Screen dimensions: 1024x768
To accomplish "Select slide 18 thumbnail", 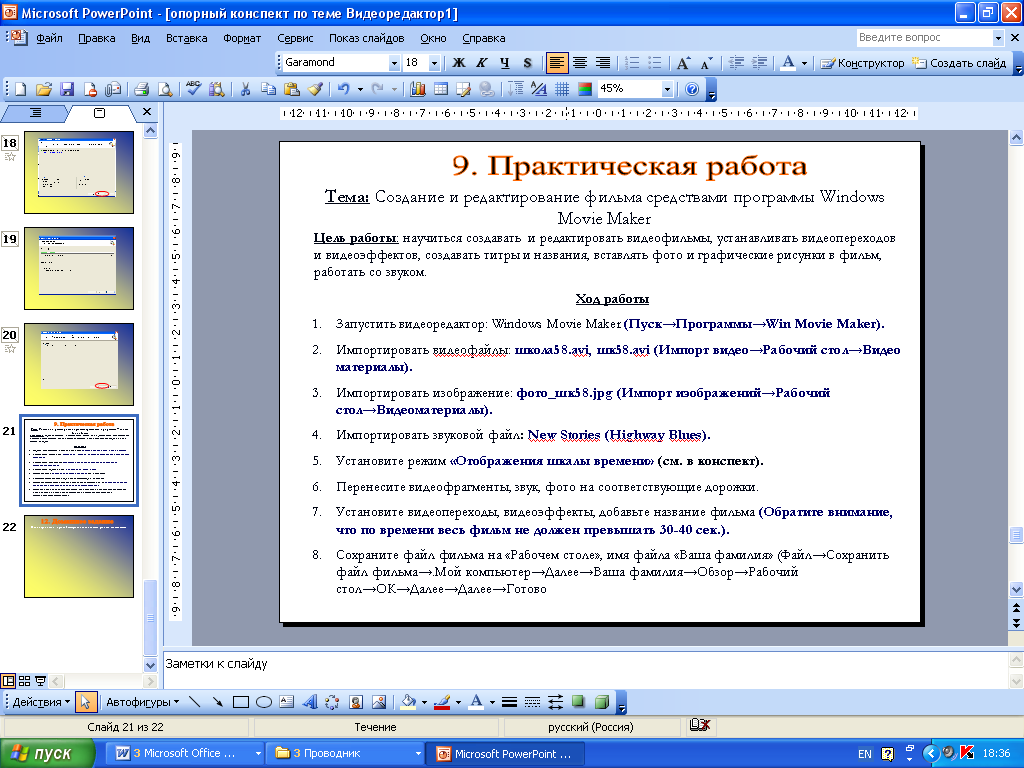I will 79,172.
